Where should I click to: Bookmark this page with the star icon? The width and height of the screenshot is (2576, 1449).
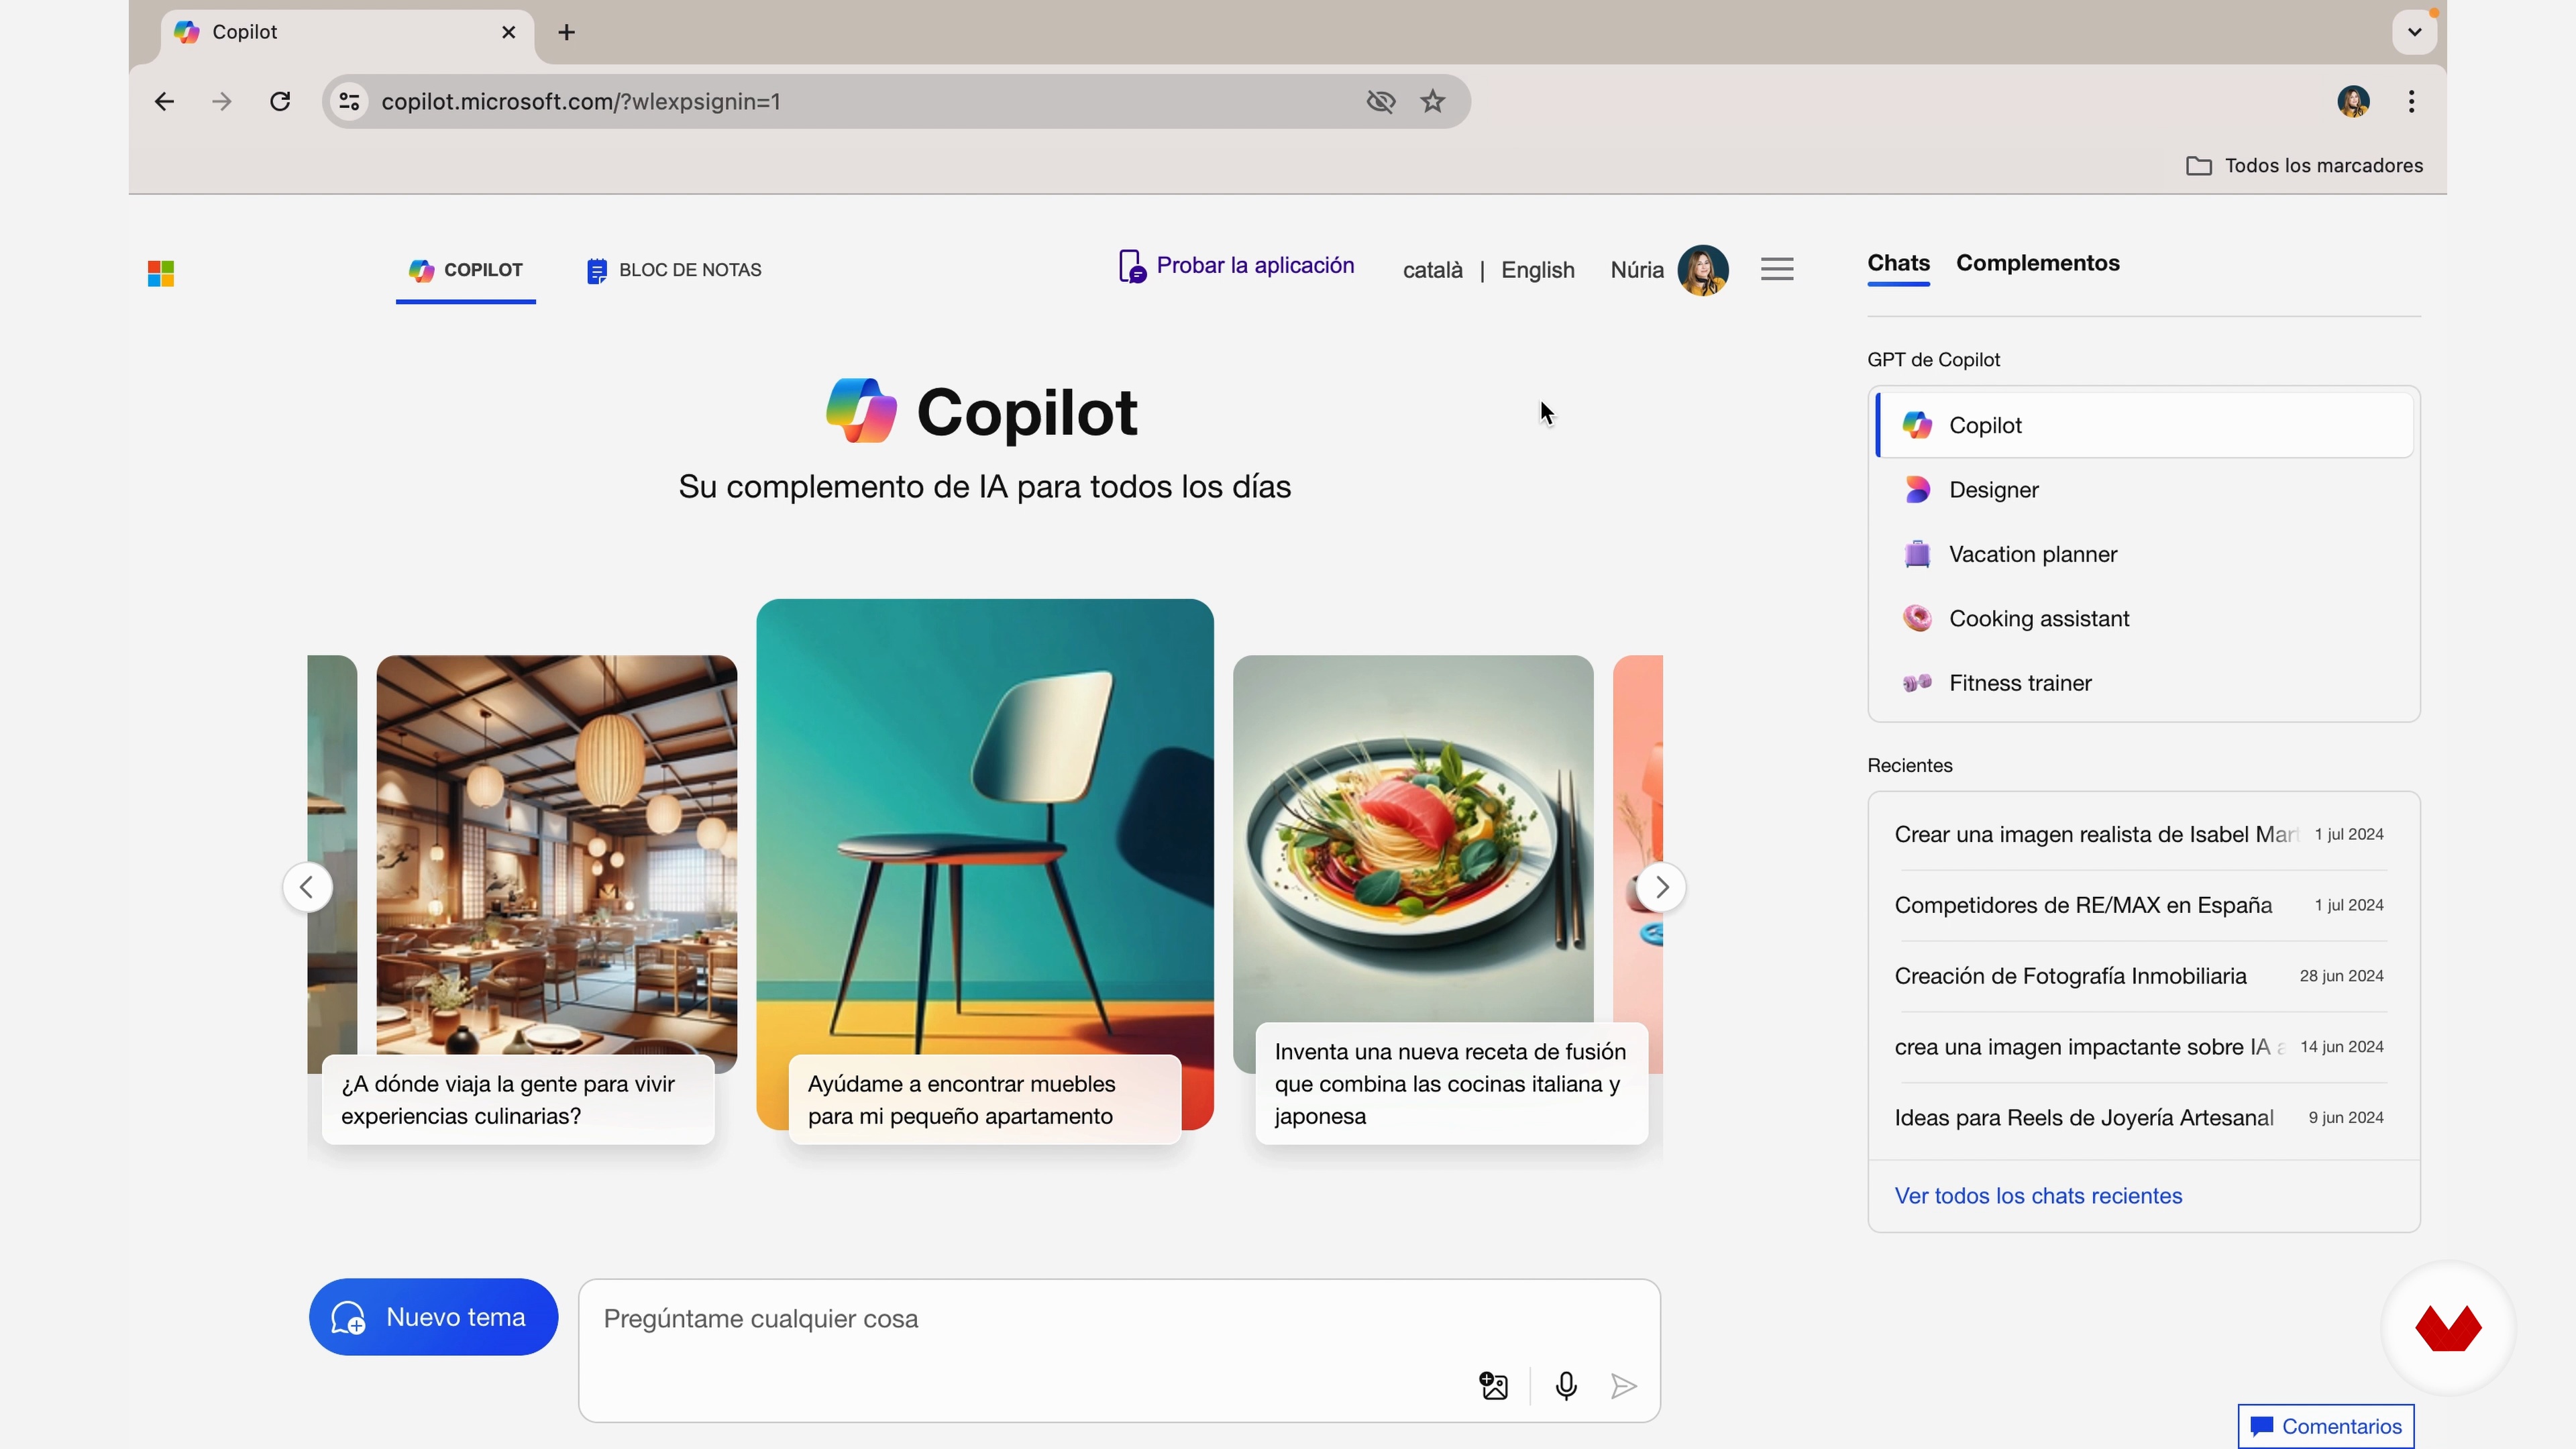1433,101
